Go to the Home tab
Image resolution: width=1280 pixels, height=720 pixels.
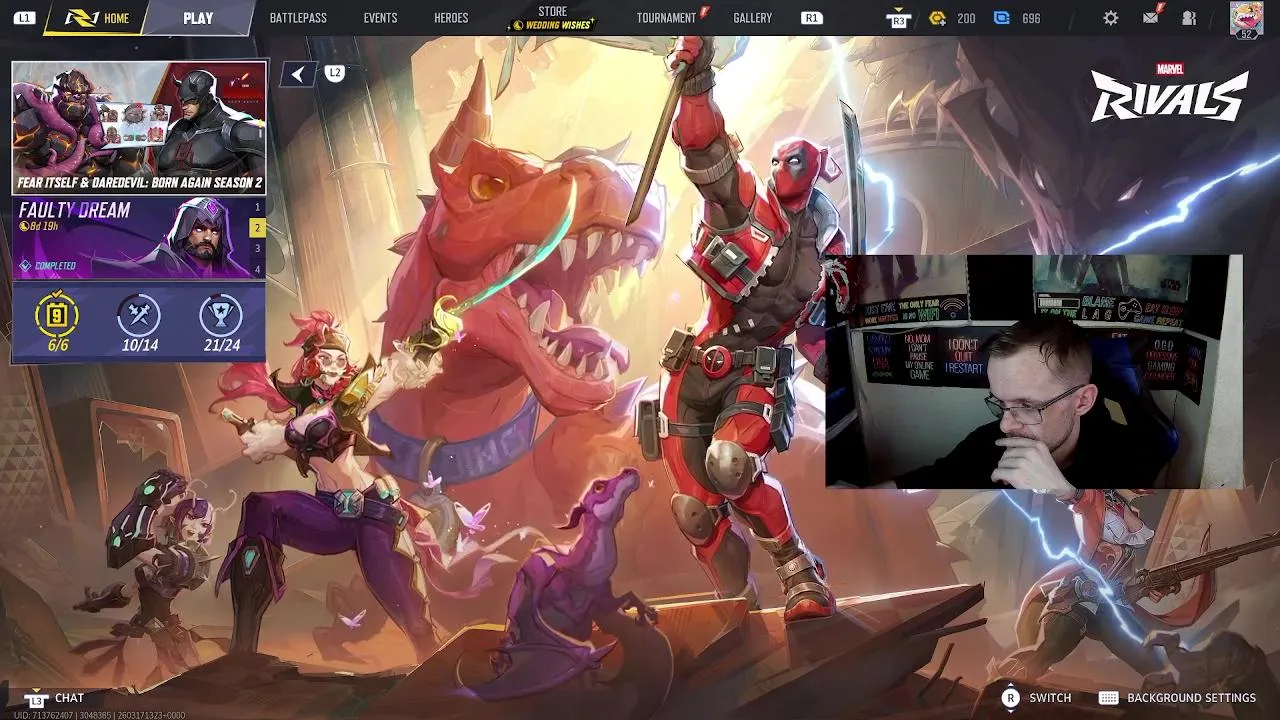tap(98, 18)
